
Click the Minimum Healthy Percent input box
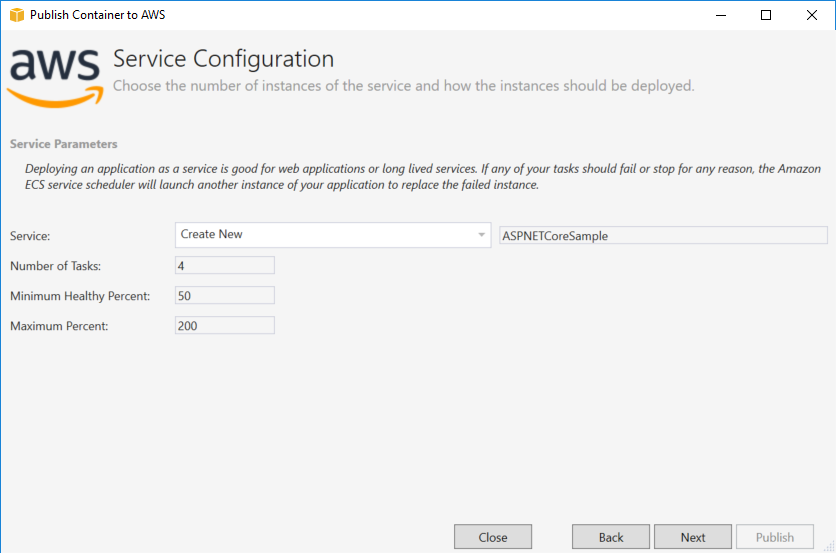click(224, 296)
